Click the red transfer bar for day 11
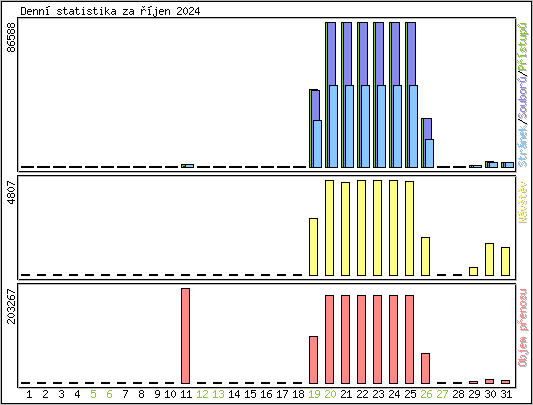 (x=186, y=336)
